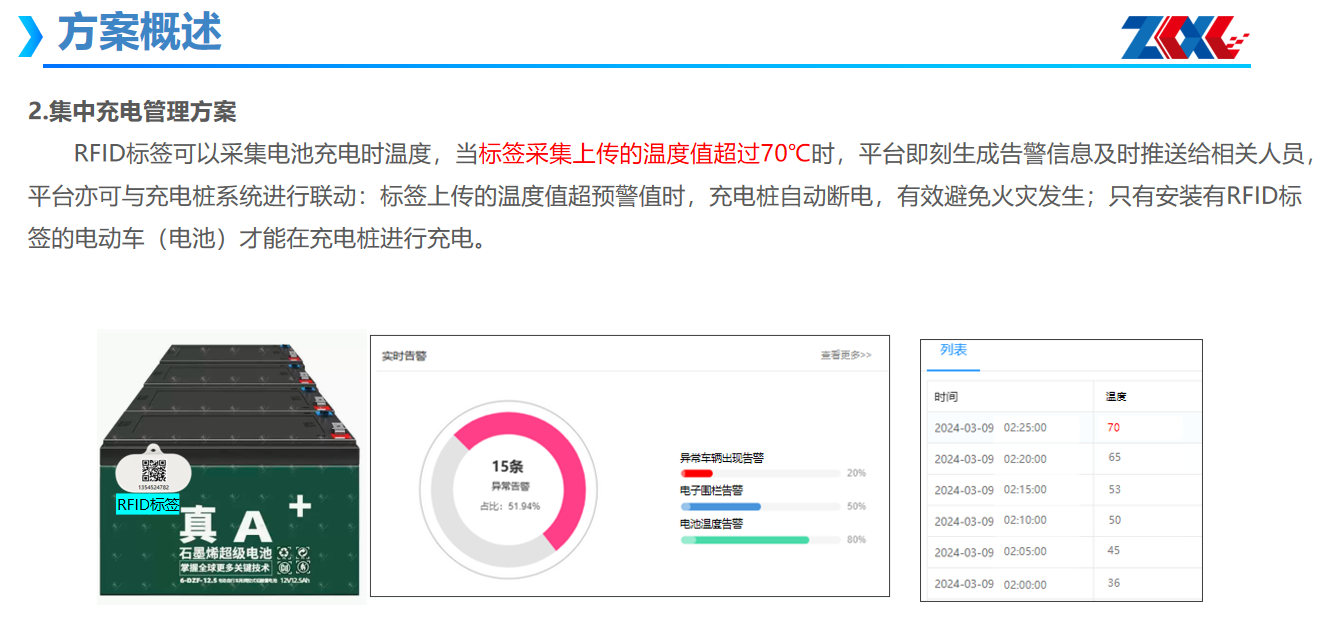Open the 查看更多>> link
1329x630 pixels.
tap(846, 355)
